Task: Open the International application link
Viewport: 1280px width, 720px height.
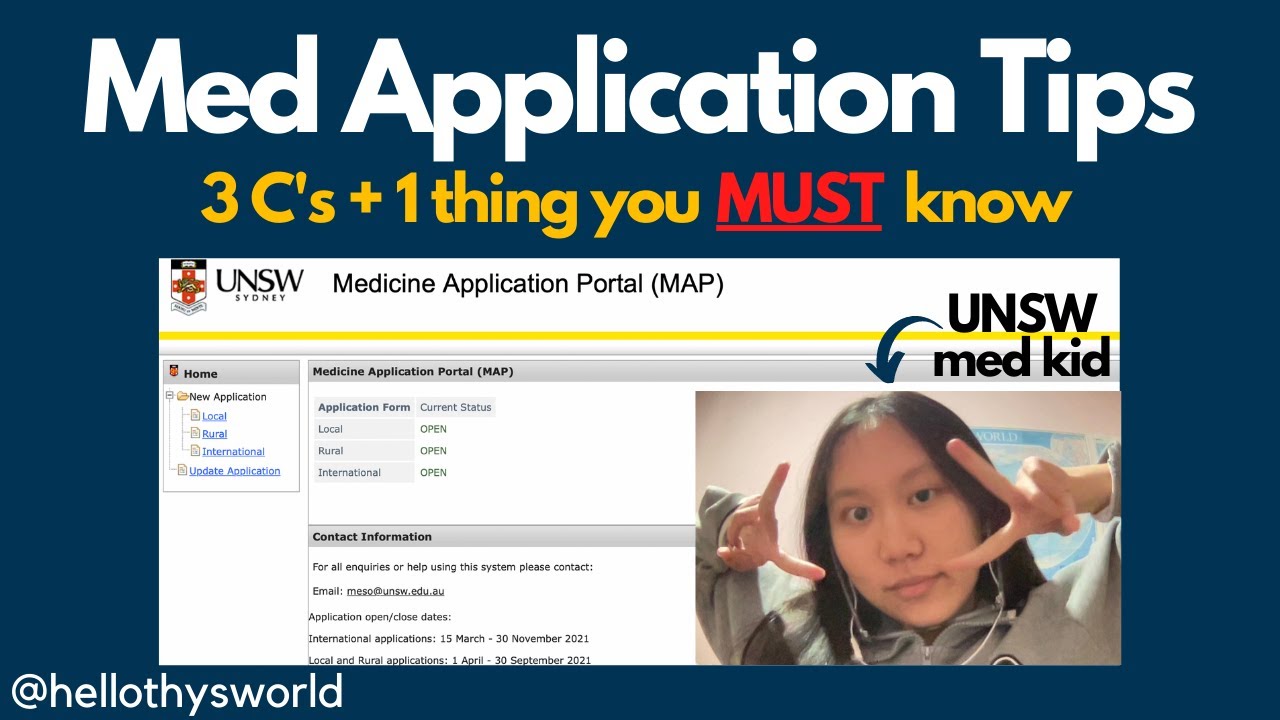Action: [x=233, y=452]
